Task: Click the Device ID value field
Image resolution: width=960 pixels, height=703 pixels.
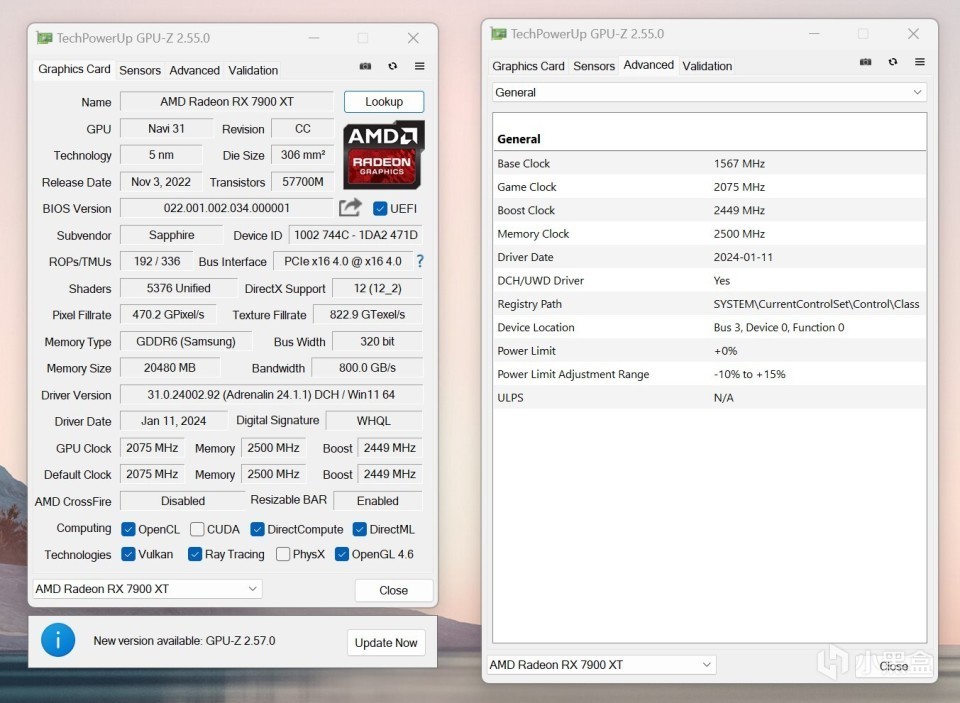Action: pos(356,235)
